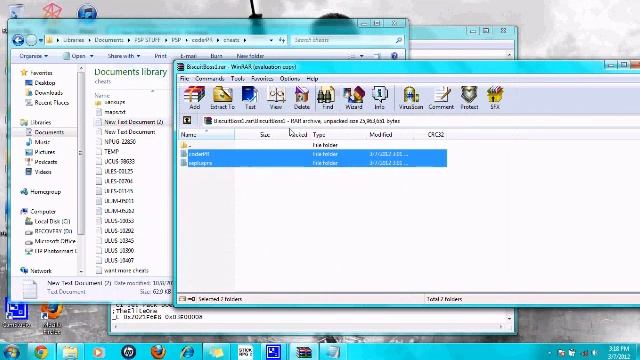Click the search magnifier in Explorer search box
640x360 pixels.
(399, 40)
